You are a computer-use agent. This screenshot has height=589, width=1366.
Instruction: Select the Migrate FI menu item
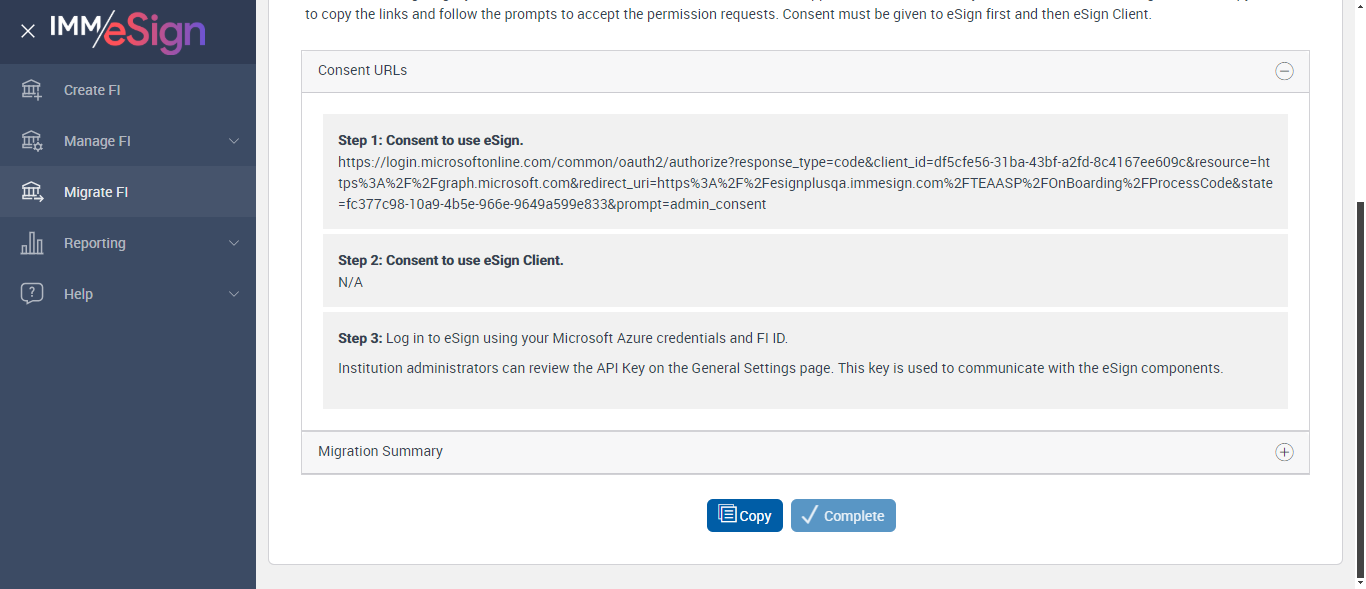[x=96, y=192]
